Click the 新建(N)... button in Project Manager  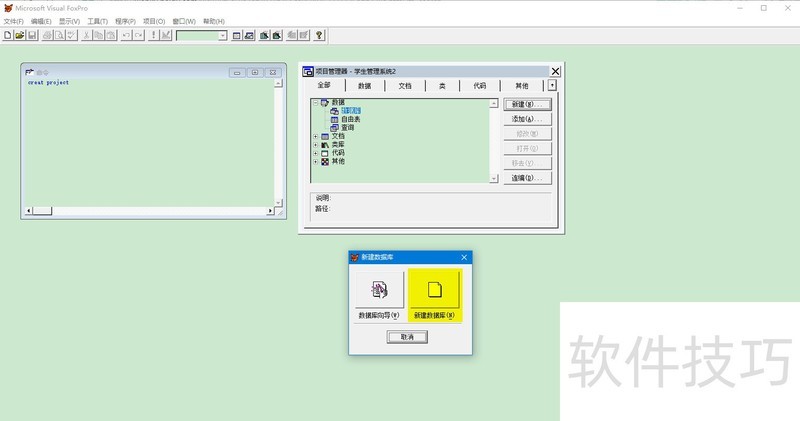point(527,104)
